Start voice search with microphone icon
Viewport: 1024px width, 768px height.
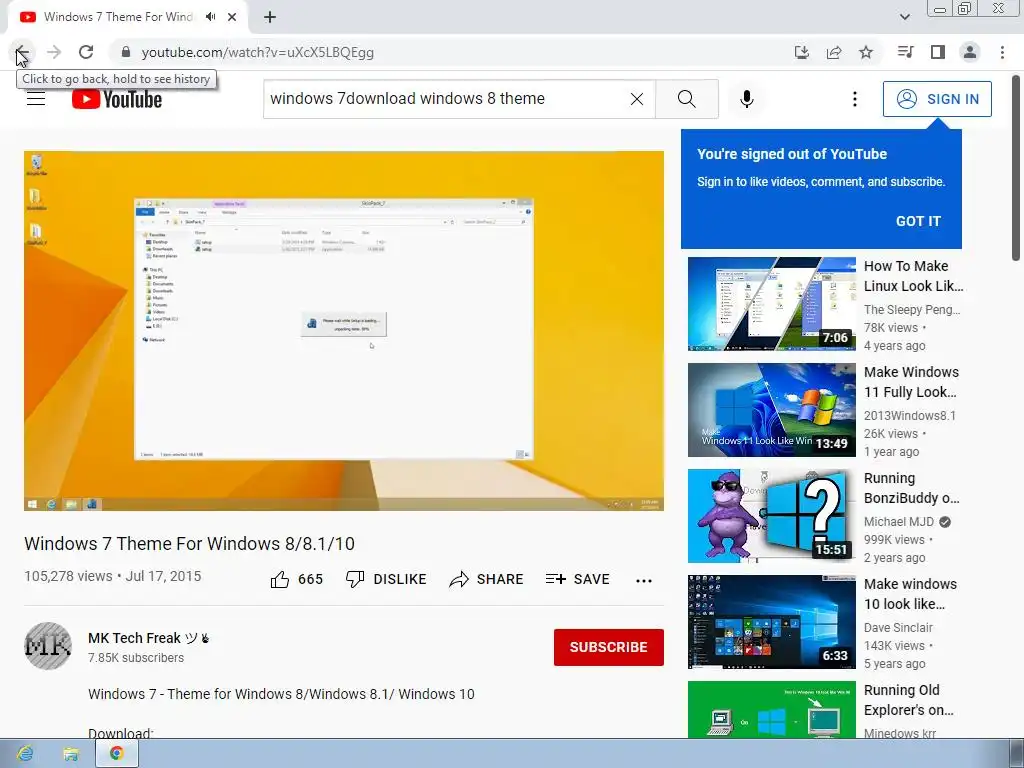(x=747, y=99)
